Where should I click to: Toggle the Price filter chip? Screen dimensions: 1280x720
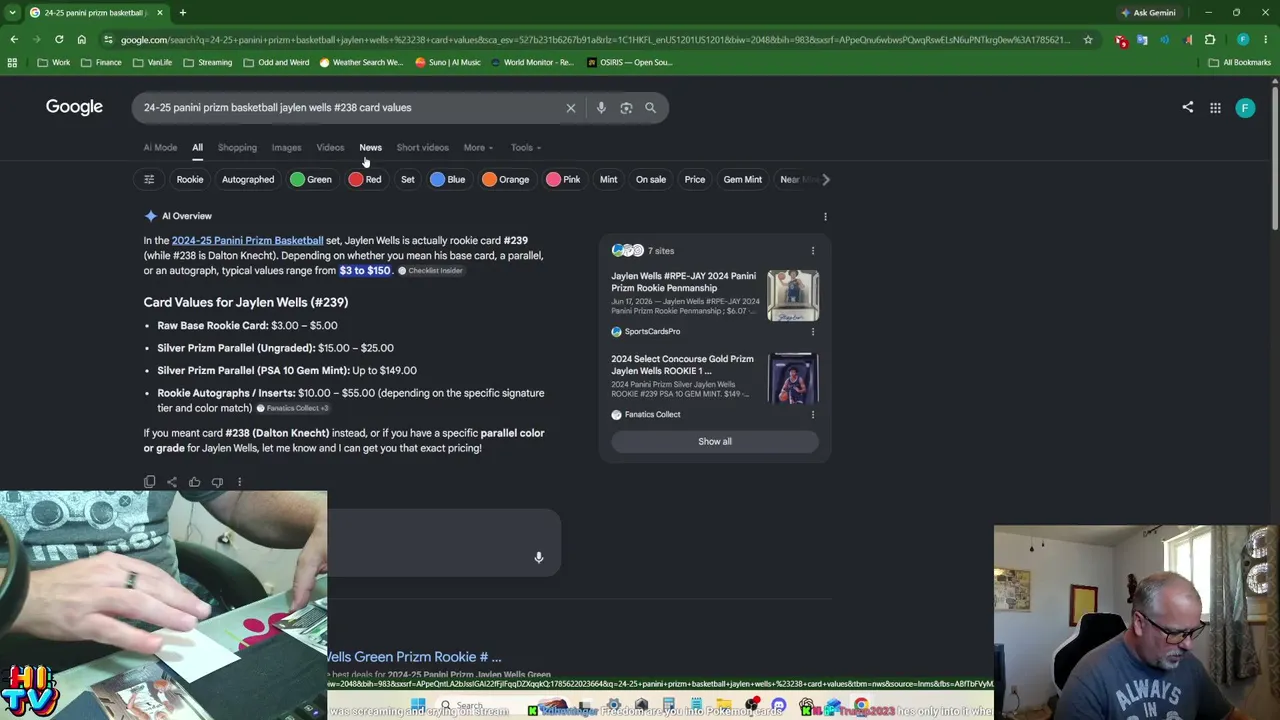(x=695, y=180)
